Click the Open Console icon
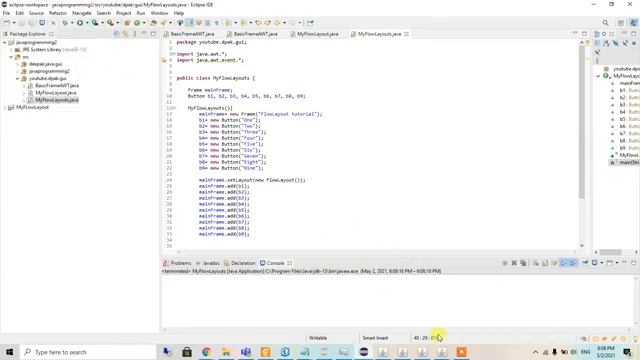 click(609, 263)
